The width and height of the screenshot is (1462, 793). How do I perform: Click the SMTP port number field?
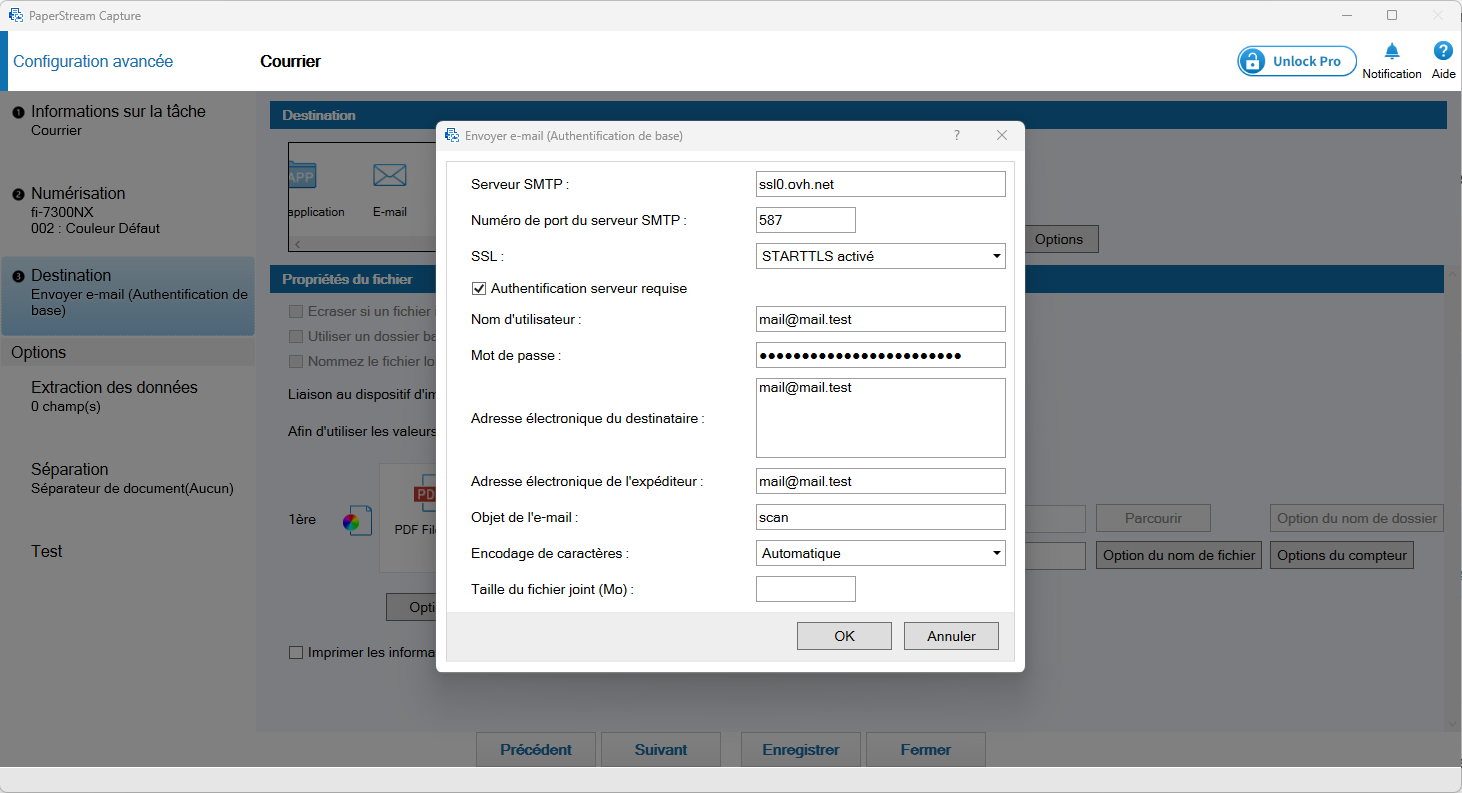pos(806,220)
